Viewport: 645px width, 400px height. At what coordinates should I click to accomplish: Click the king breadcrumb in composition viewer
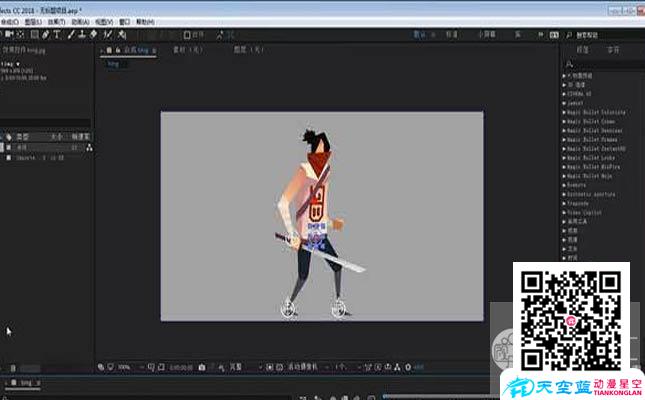(113, 64)
